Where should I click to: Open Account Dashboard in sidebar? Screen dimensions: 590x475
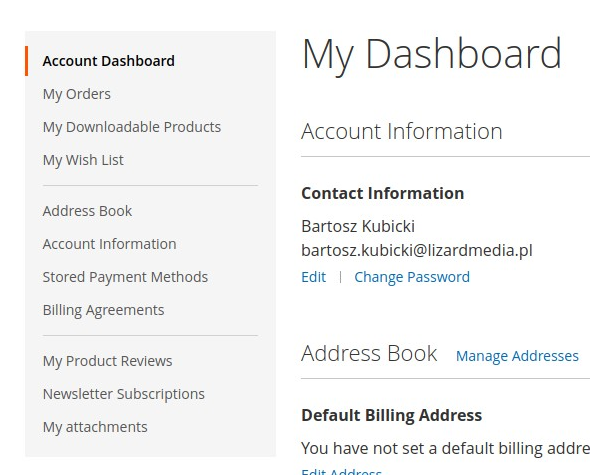pos(108,61)
